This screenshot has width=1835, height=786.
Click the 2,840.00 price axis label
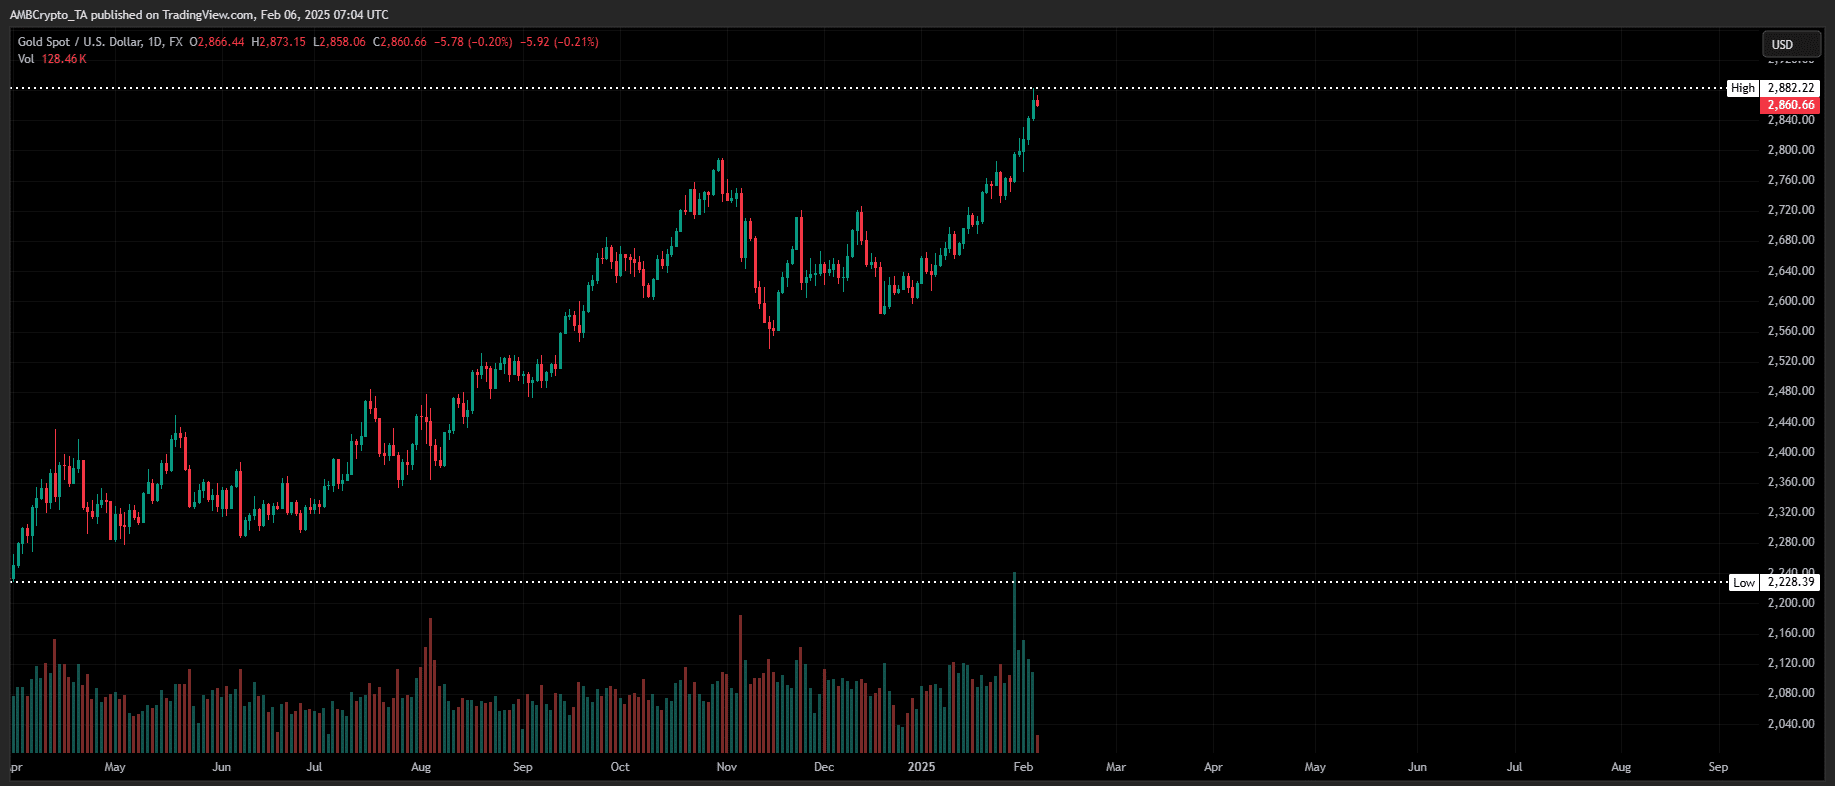[1790, 120]
